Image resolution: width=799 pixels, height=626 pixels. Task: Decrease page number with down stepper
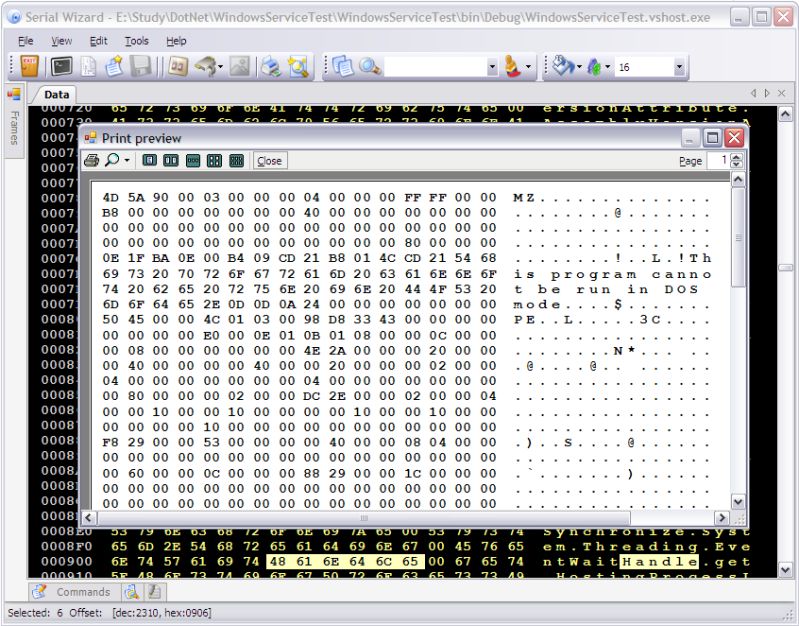tap(736, 165)
